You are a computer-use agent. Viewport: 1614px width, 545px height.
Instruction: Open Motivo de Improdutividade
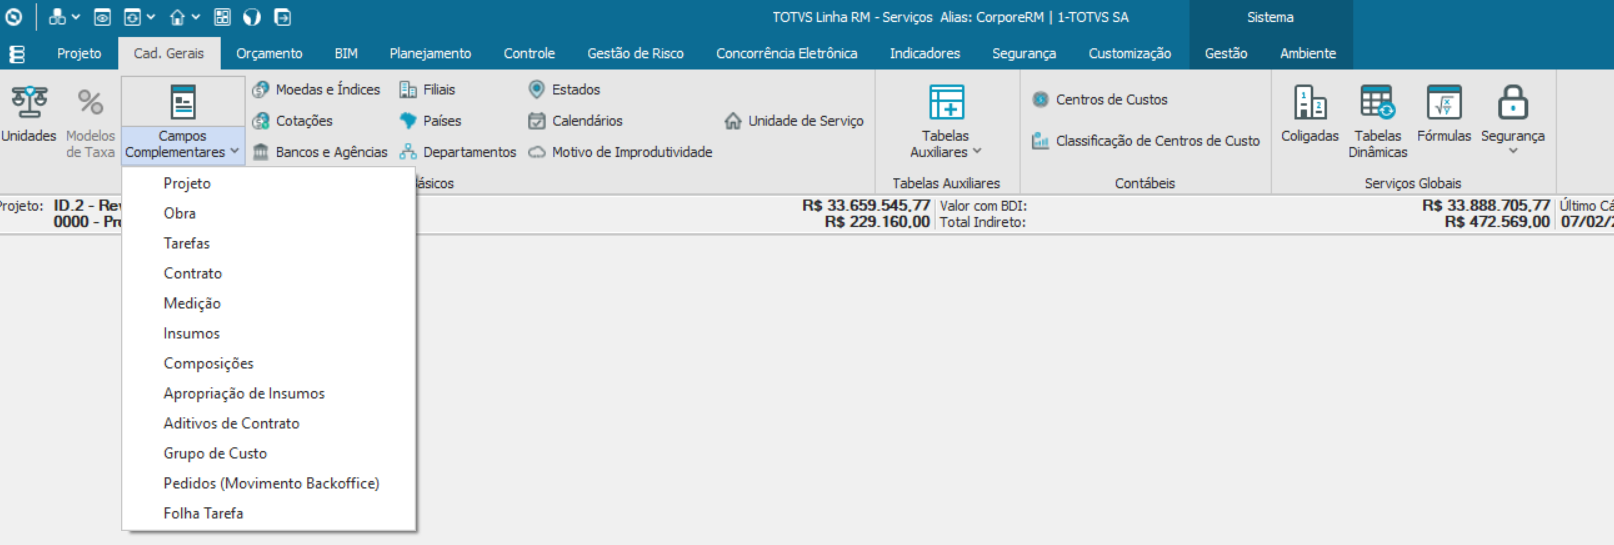[x=620, y=152]
